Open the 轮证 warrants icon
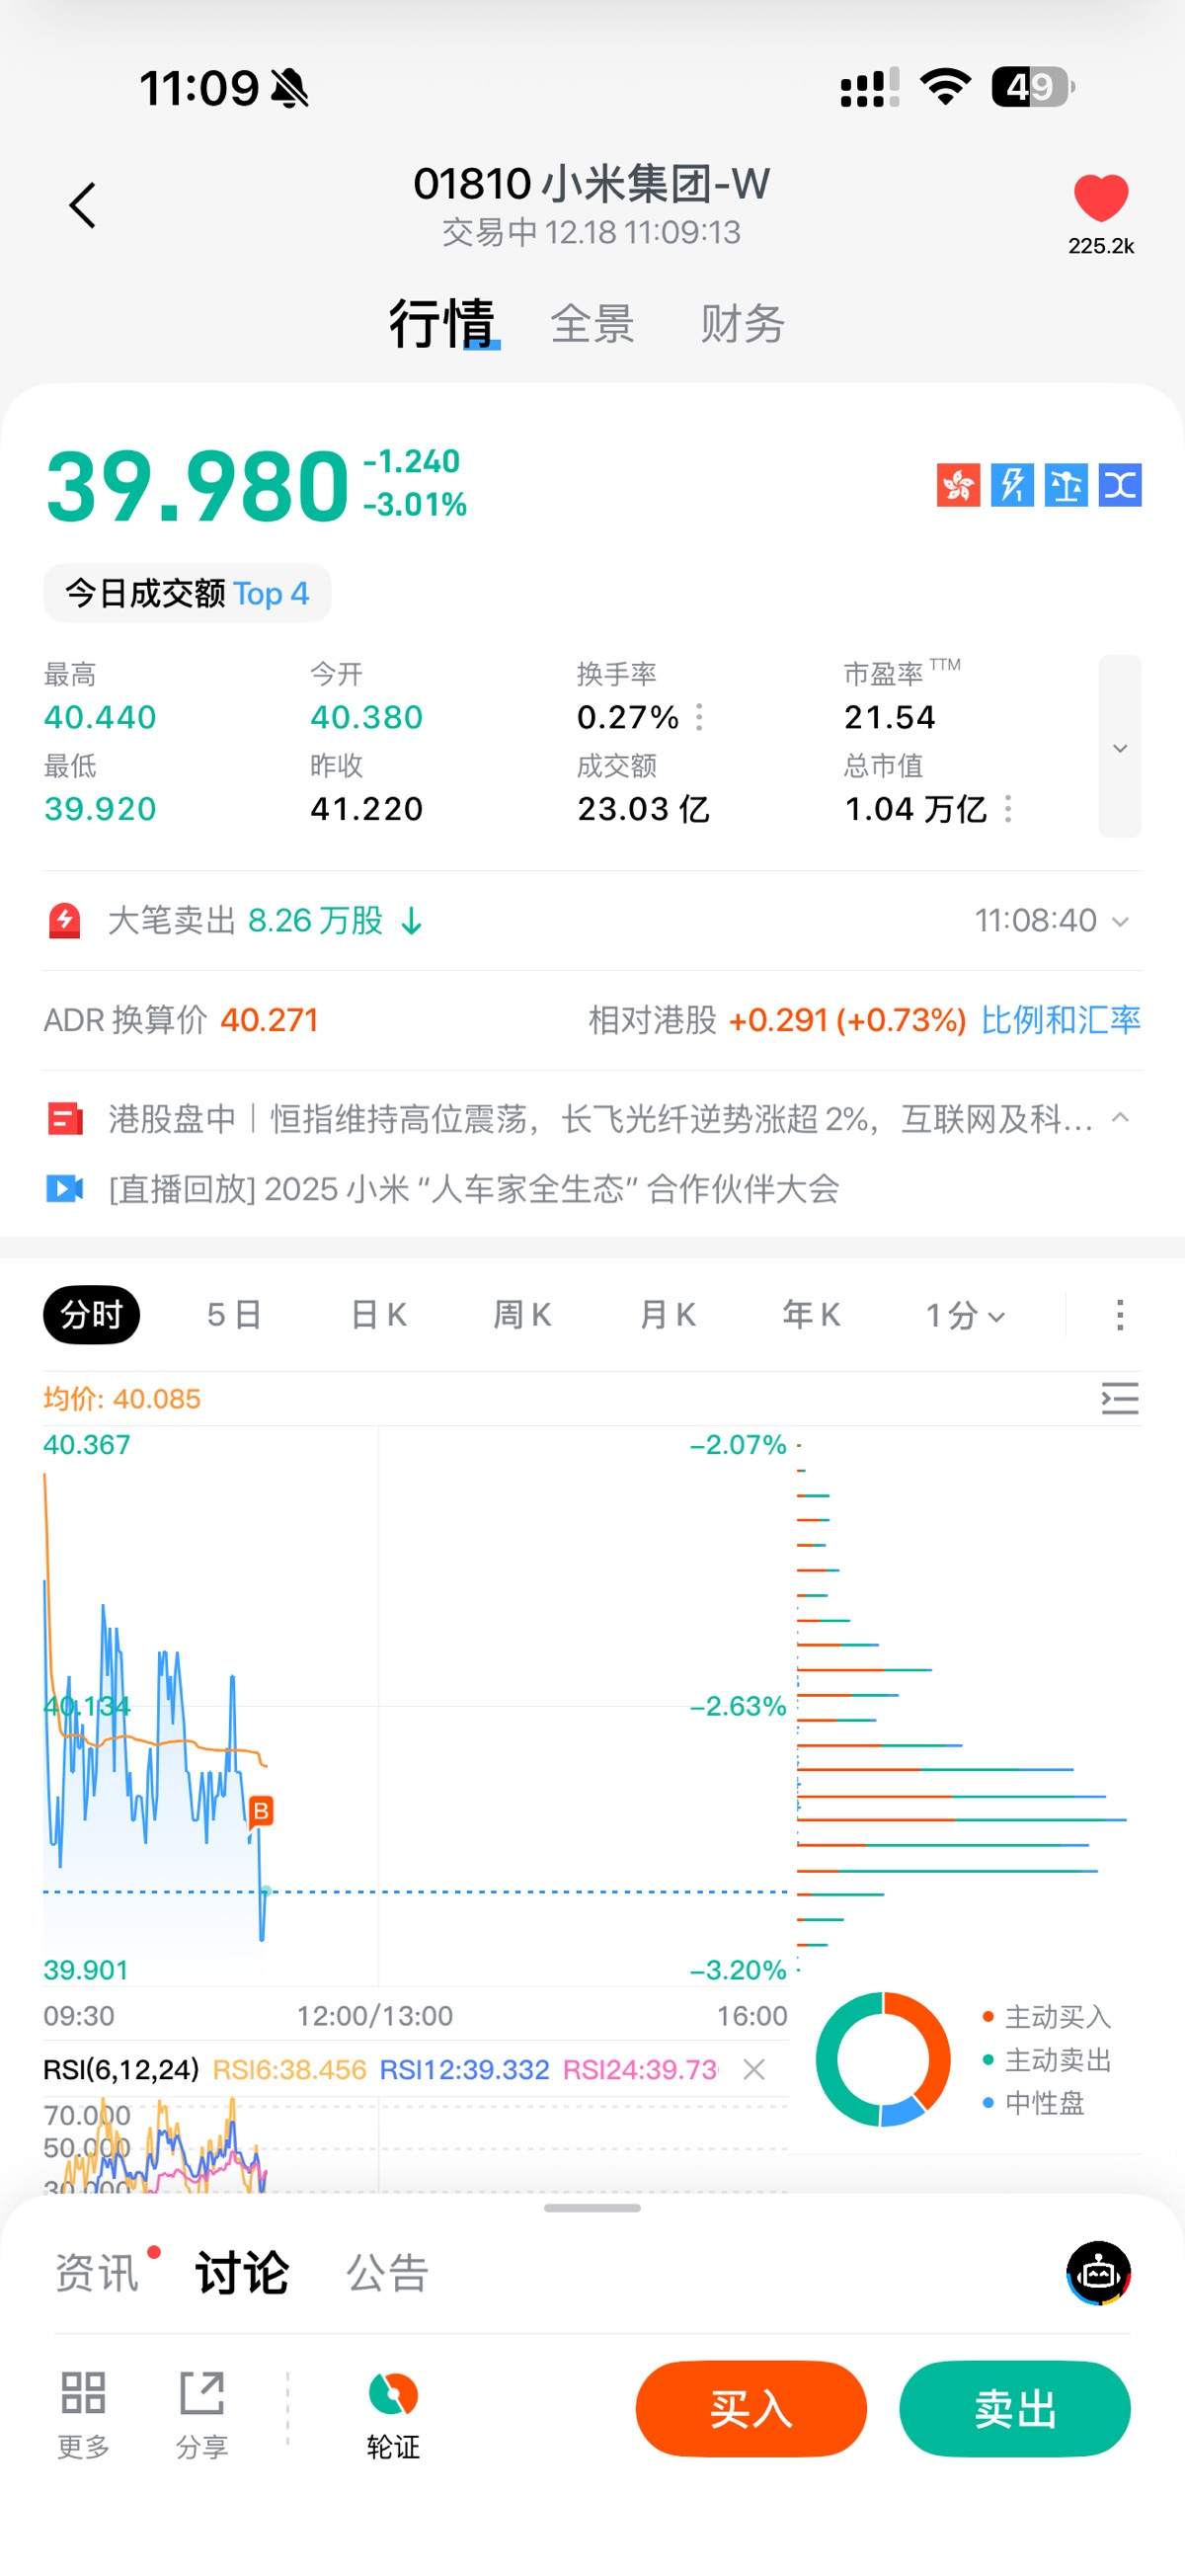 [x=393, y=2414]
